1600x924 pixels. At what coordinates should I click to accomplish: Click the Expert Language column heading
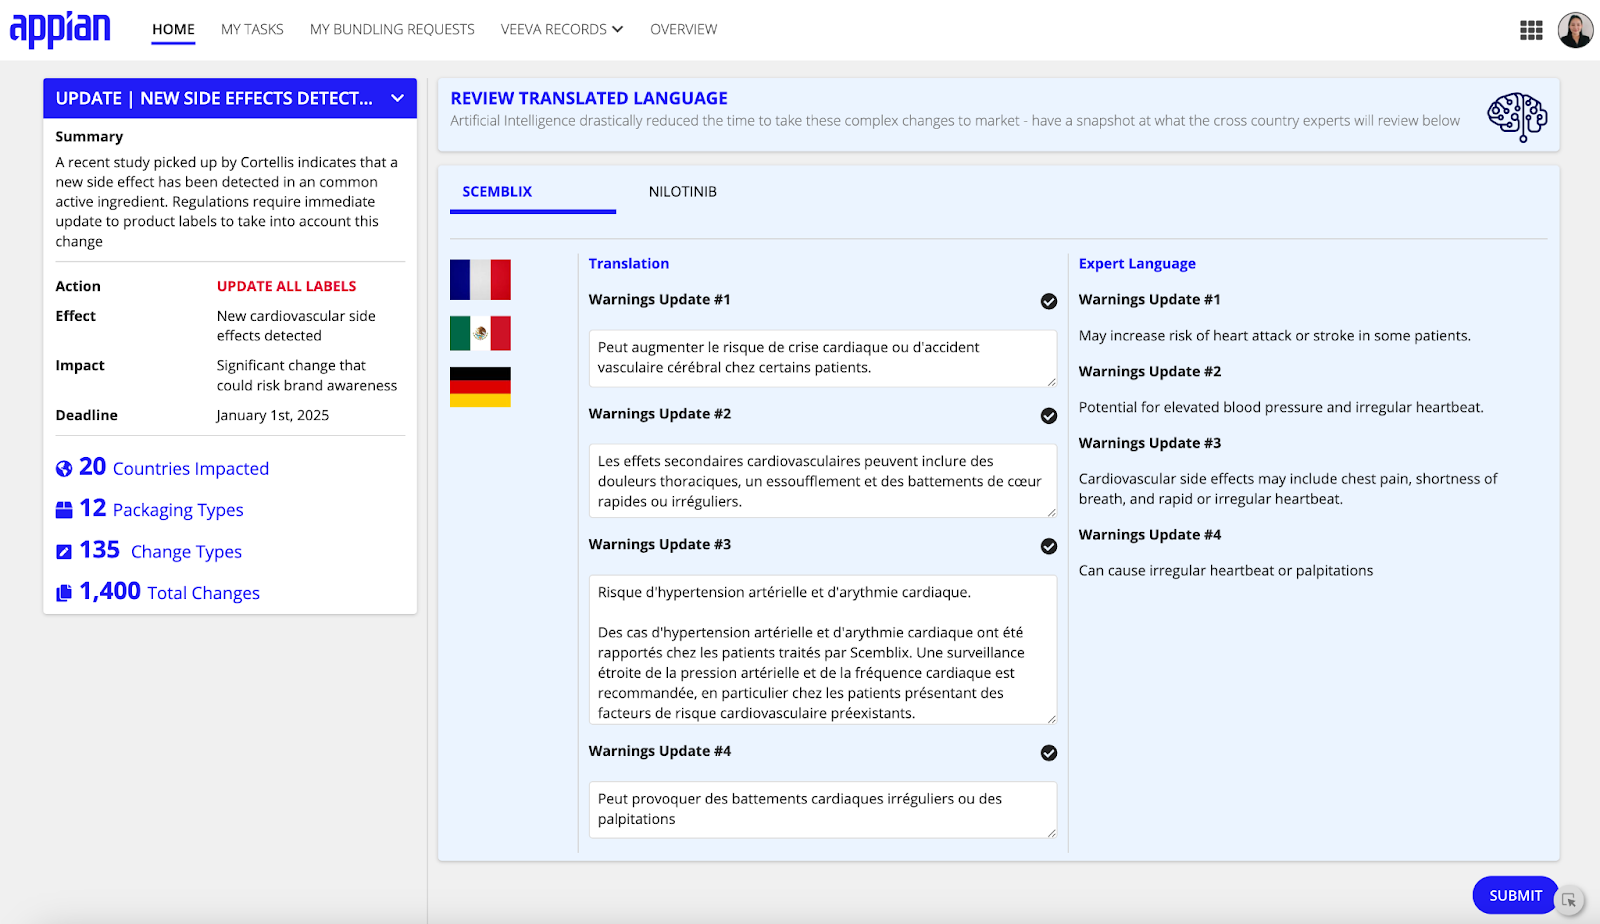pos(1137,263)
